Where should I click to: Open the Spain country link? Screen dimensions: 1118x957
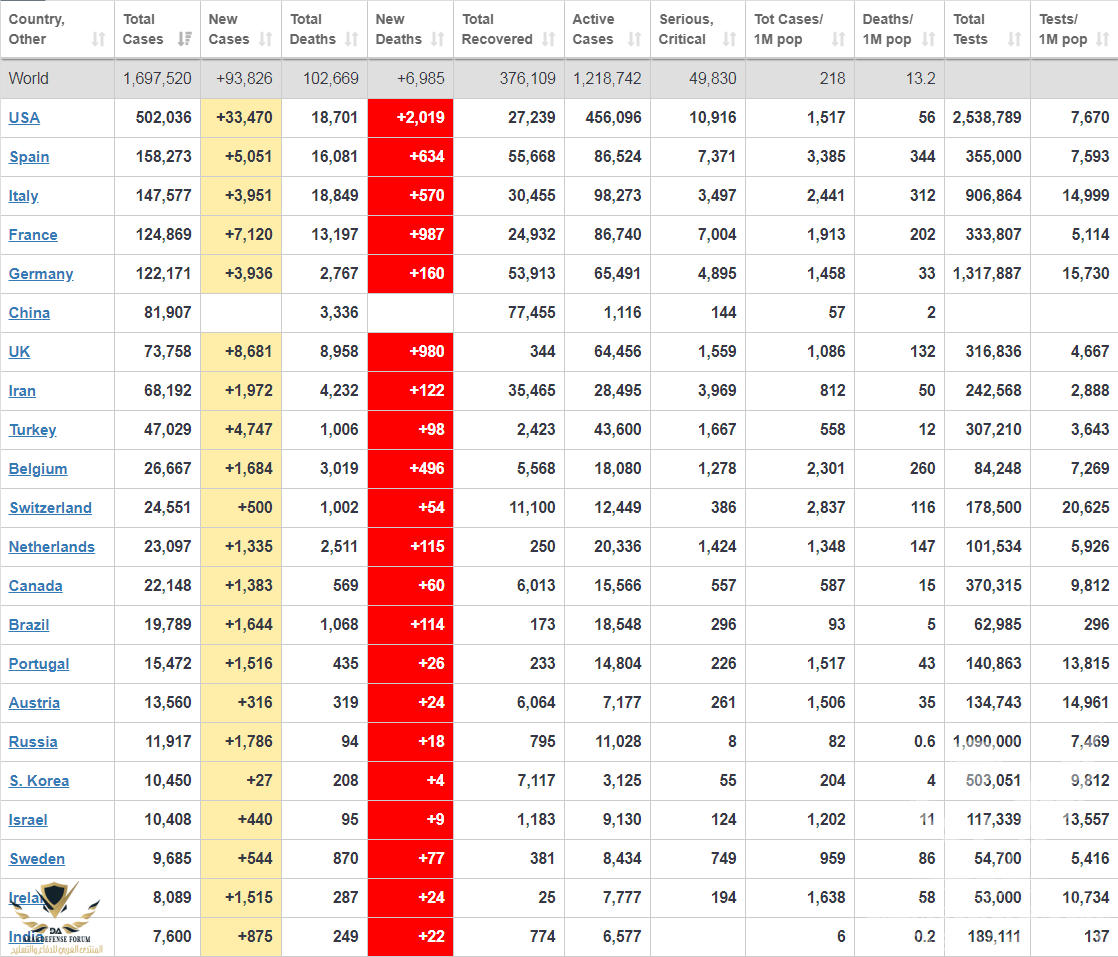(x=29, y=157)
